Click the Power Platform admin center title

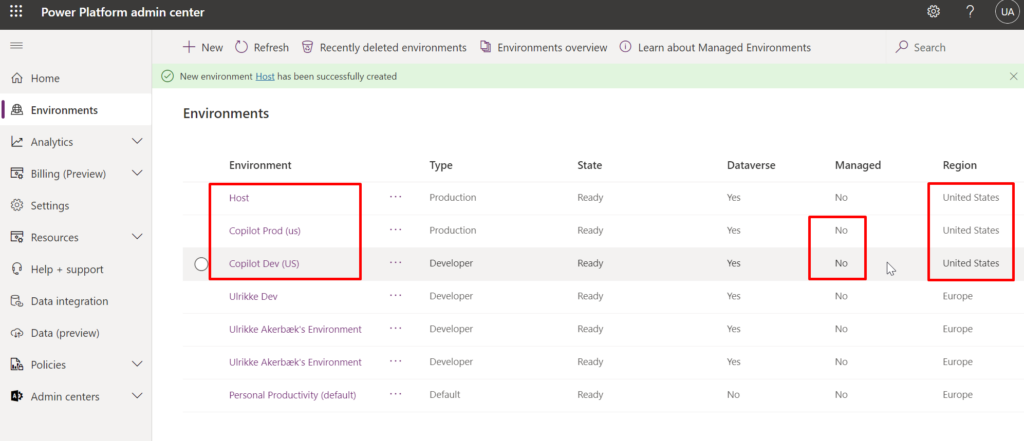tap(123, 12)
